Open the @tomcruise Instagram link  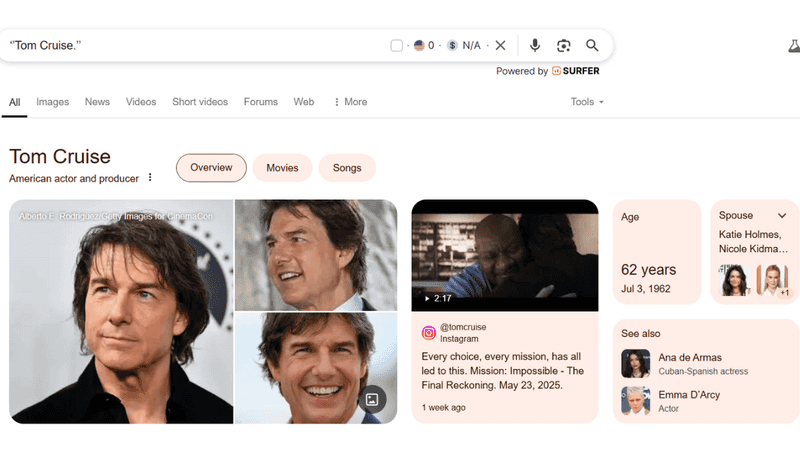click(463, 327)
